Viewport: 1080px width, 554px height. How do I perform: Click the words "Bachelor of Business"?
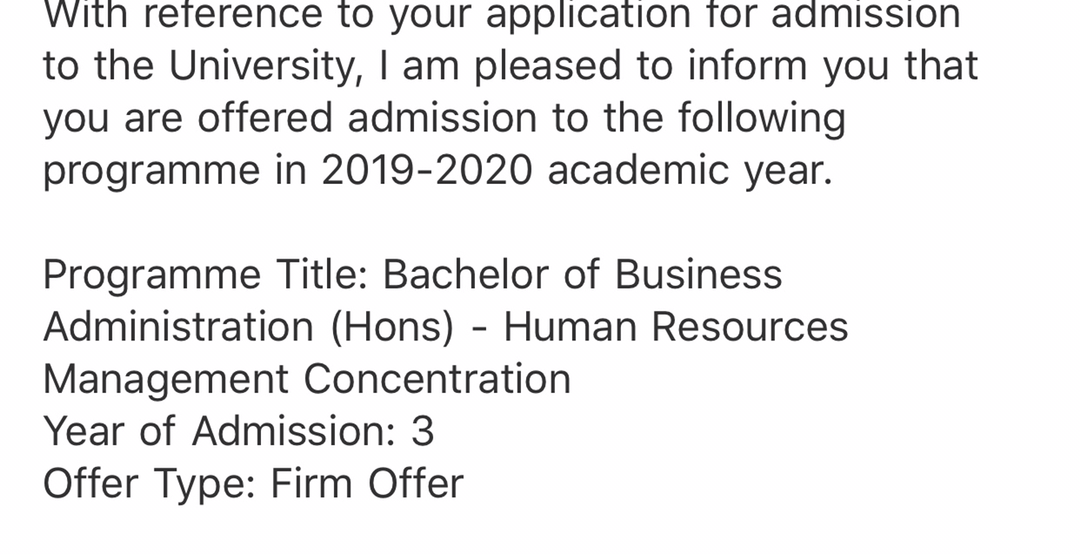tap(583, 274)
